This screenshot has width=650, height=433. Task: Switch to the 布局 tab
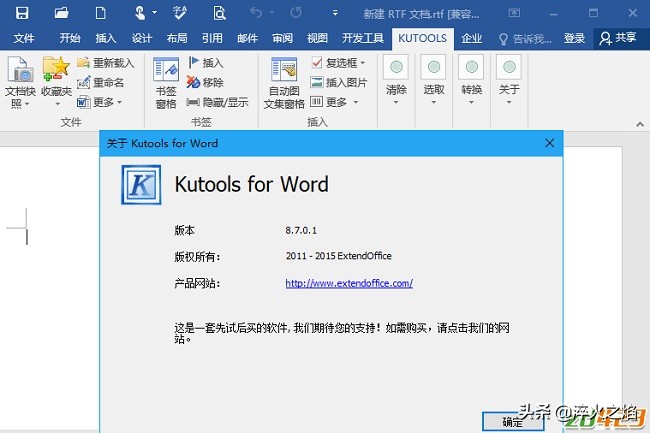point(177,39)
